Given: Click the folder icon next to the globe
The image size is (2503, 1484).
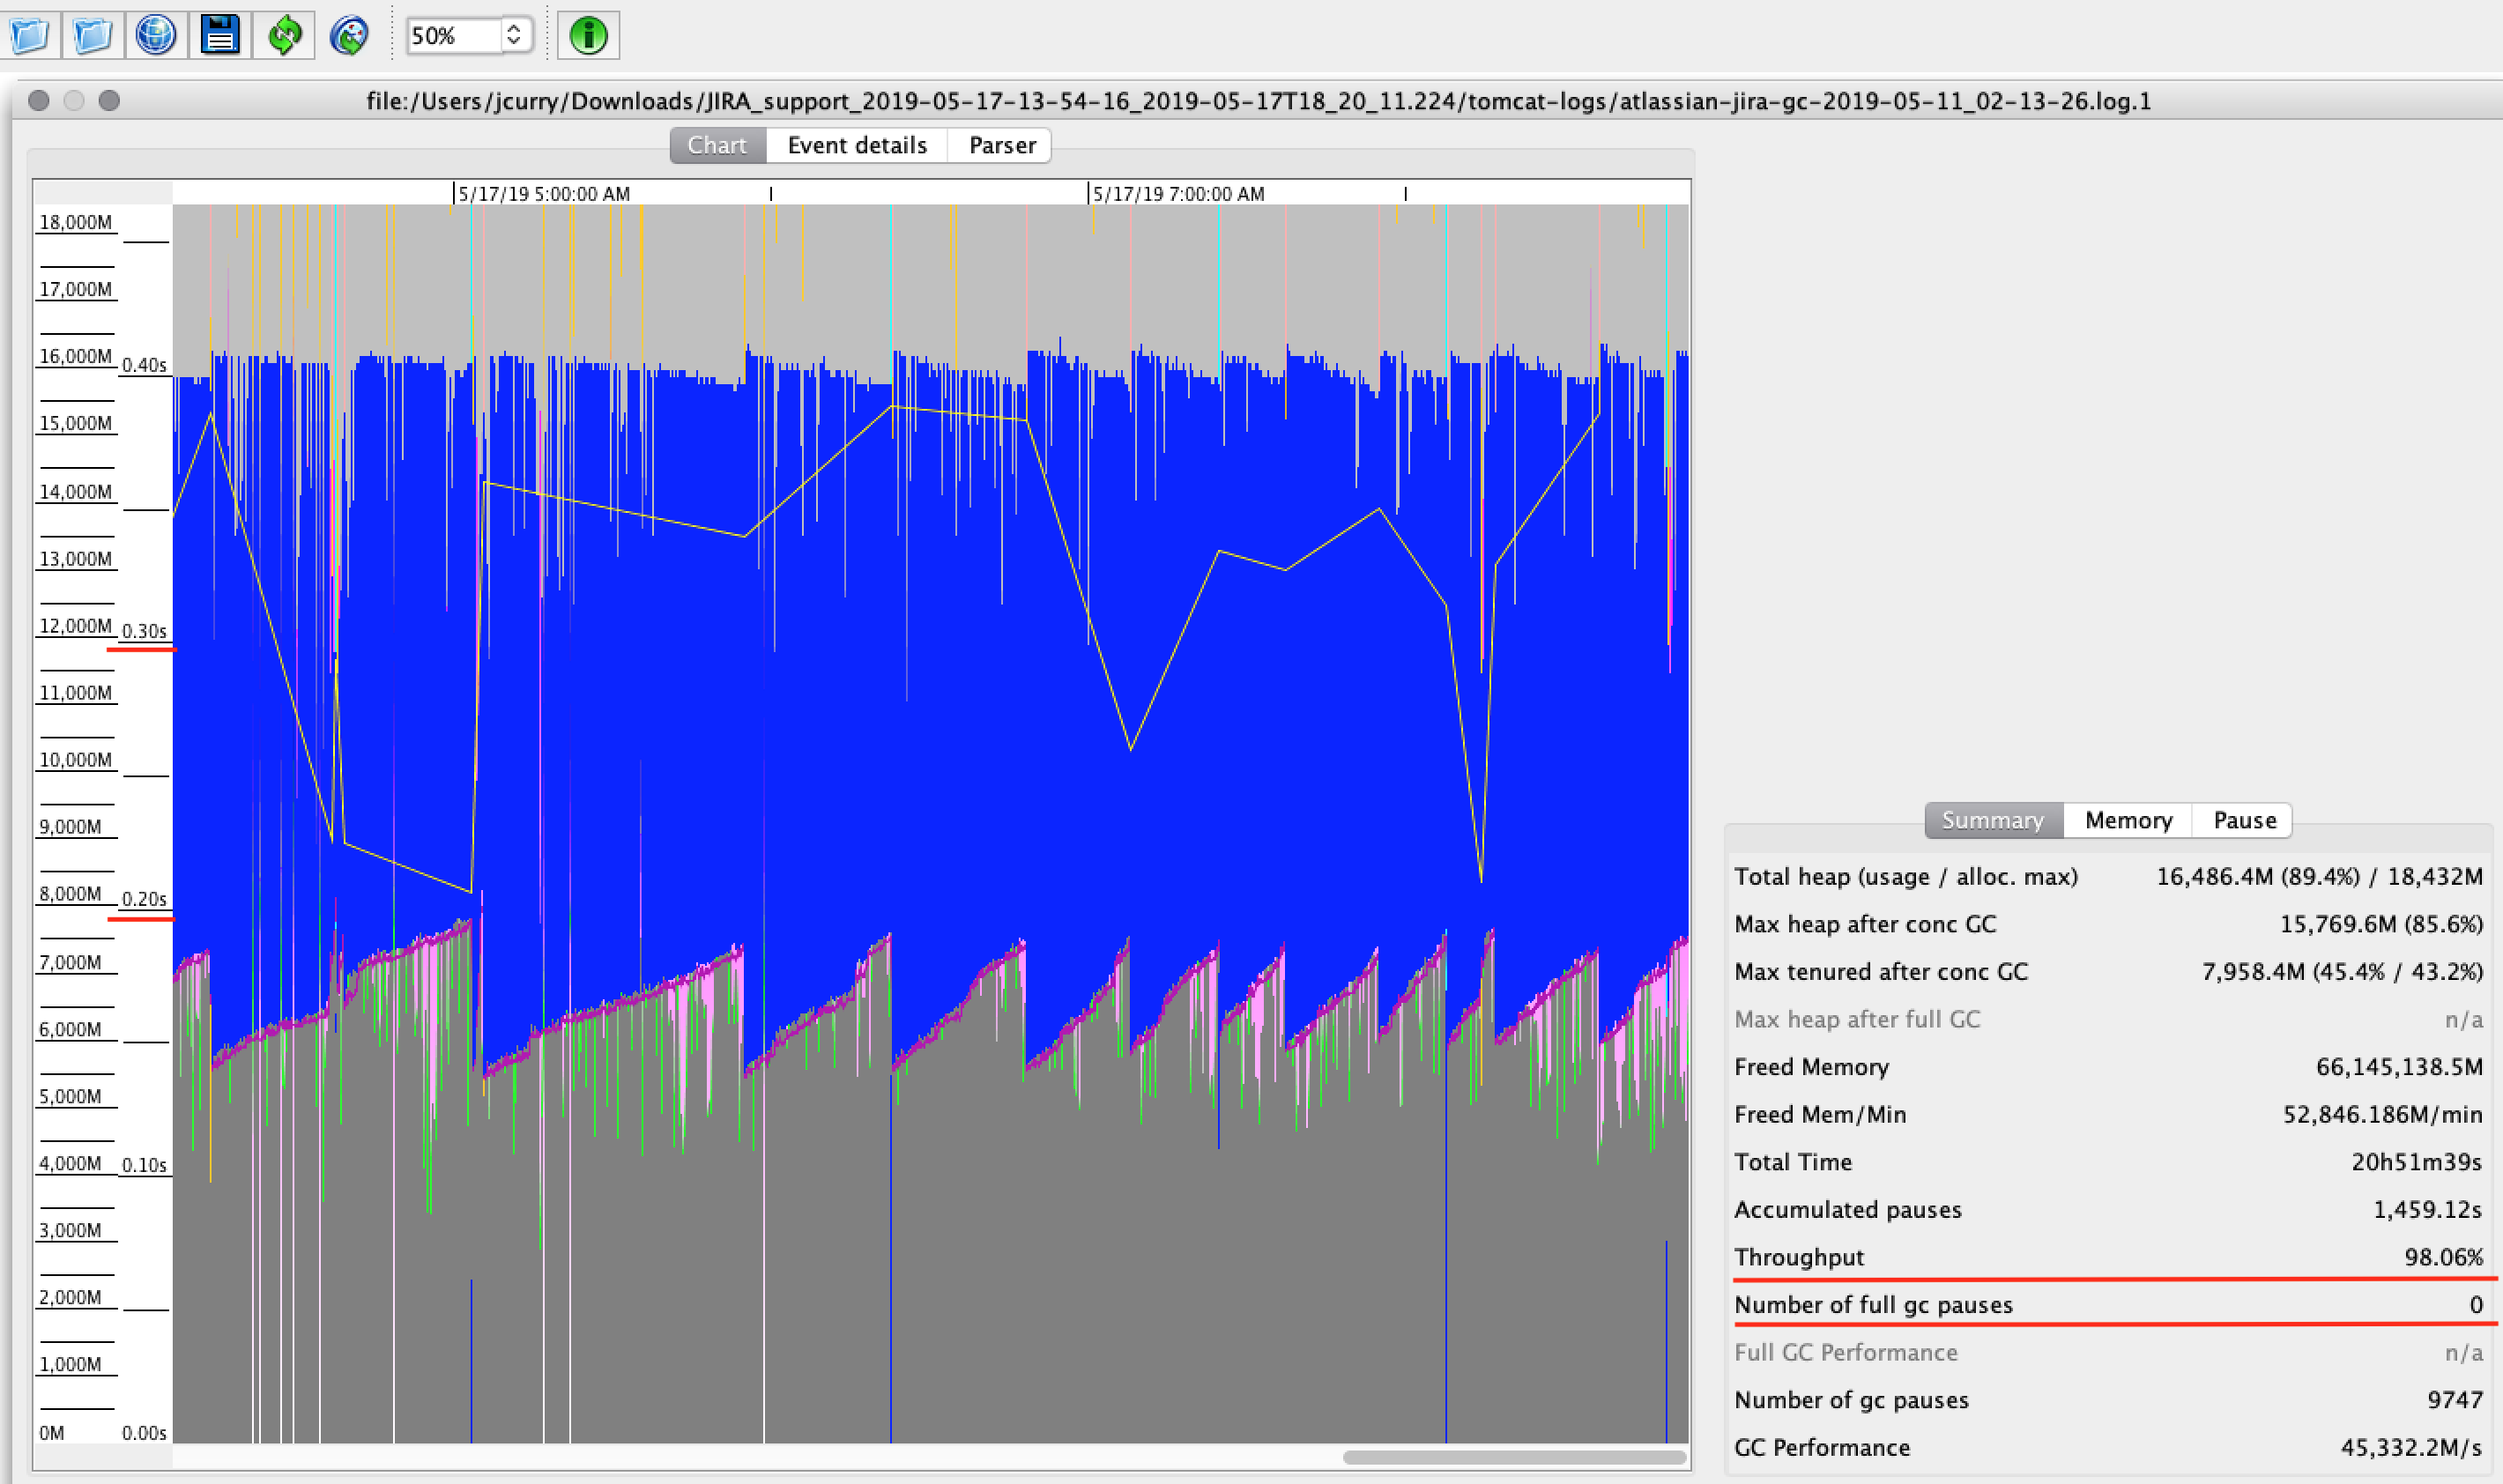Looking at the screenshot, I should tap(92, 35).
